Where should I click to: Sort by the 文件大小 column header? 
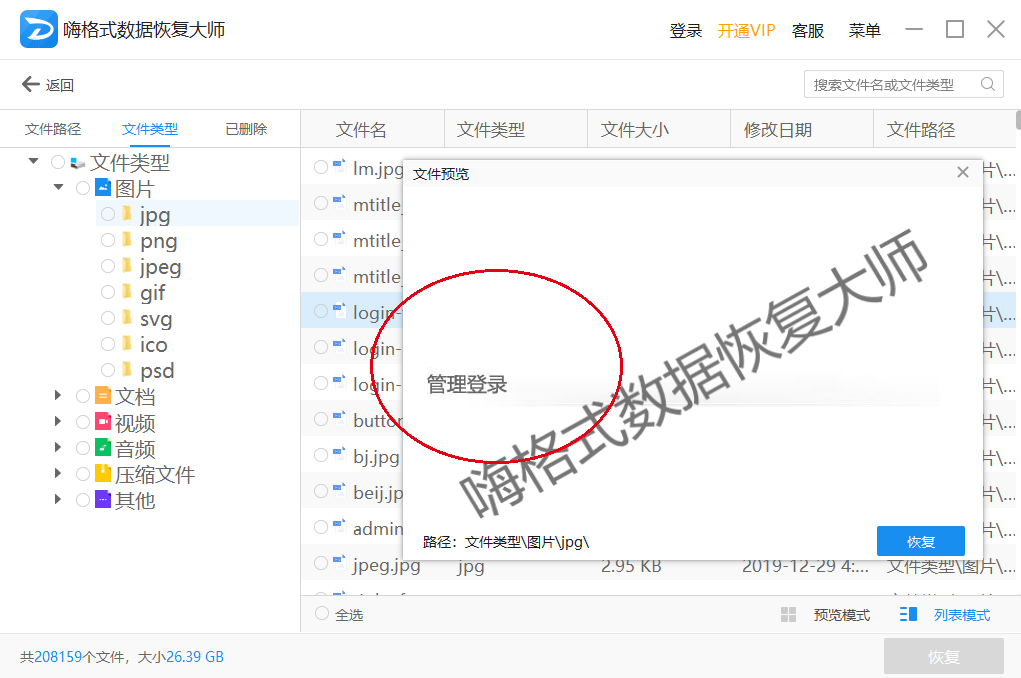(x=658, y=130)
